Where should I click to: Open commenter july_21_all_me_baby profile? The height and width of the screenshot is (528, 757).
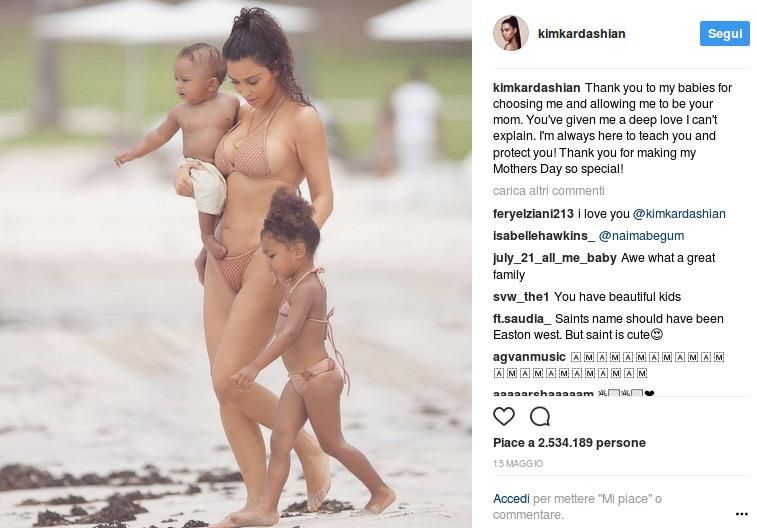pyautogui.click(x=555, y=258)
